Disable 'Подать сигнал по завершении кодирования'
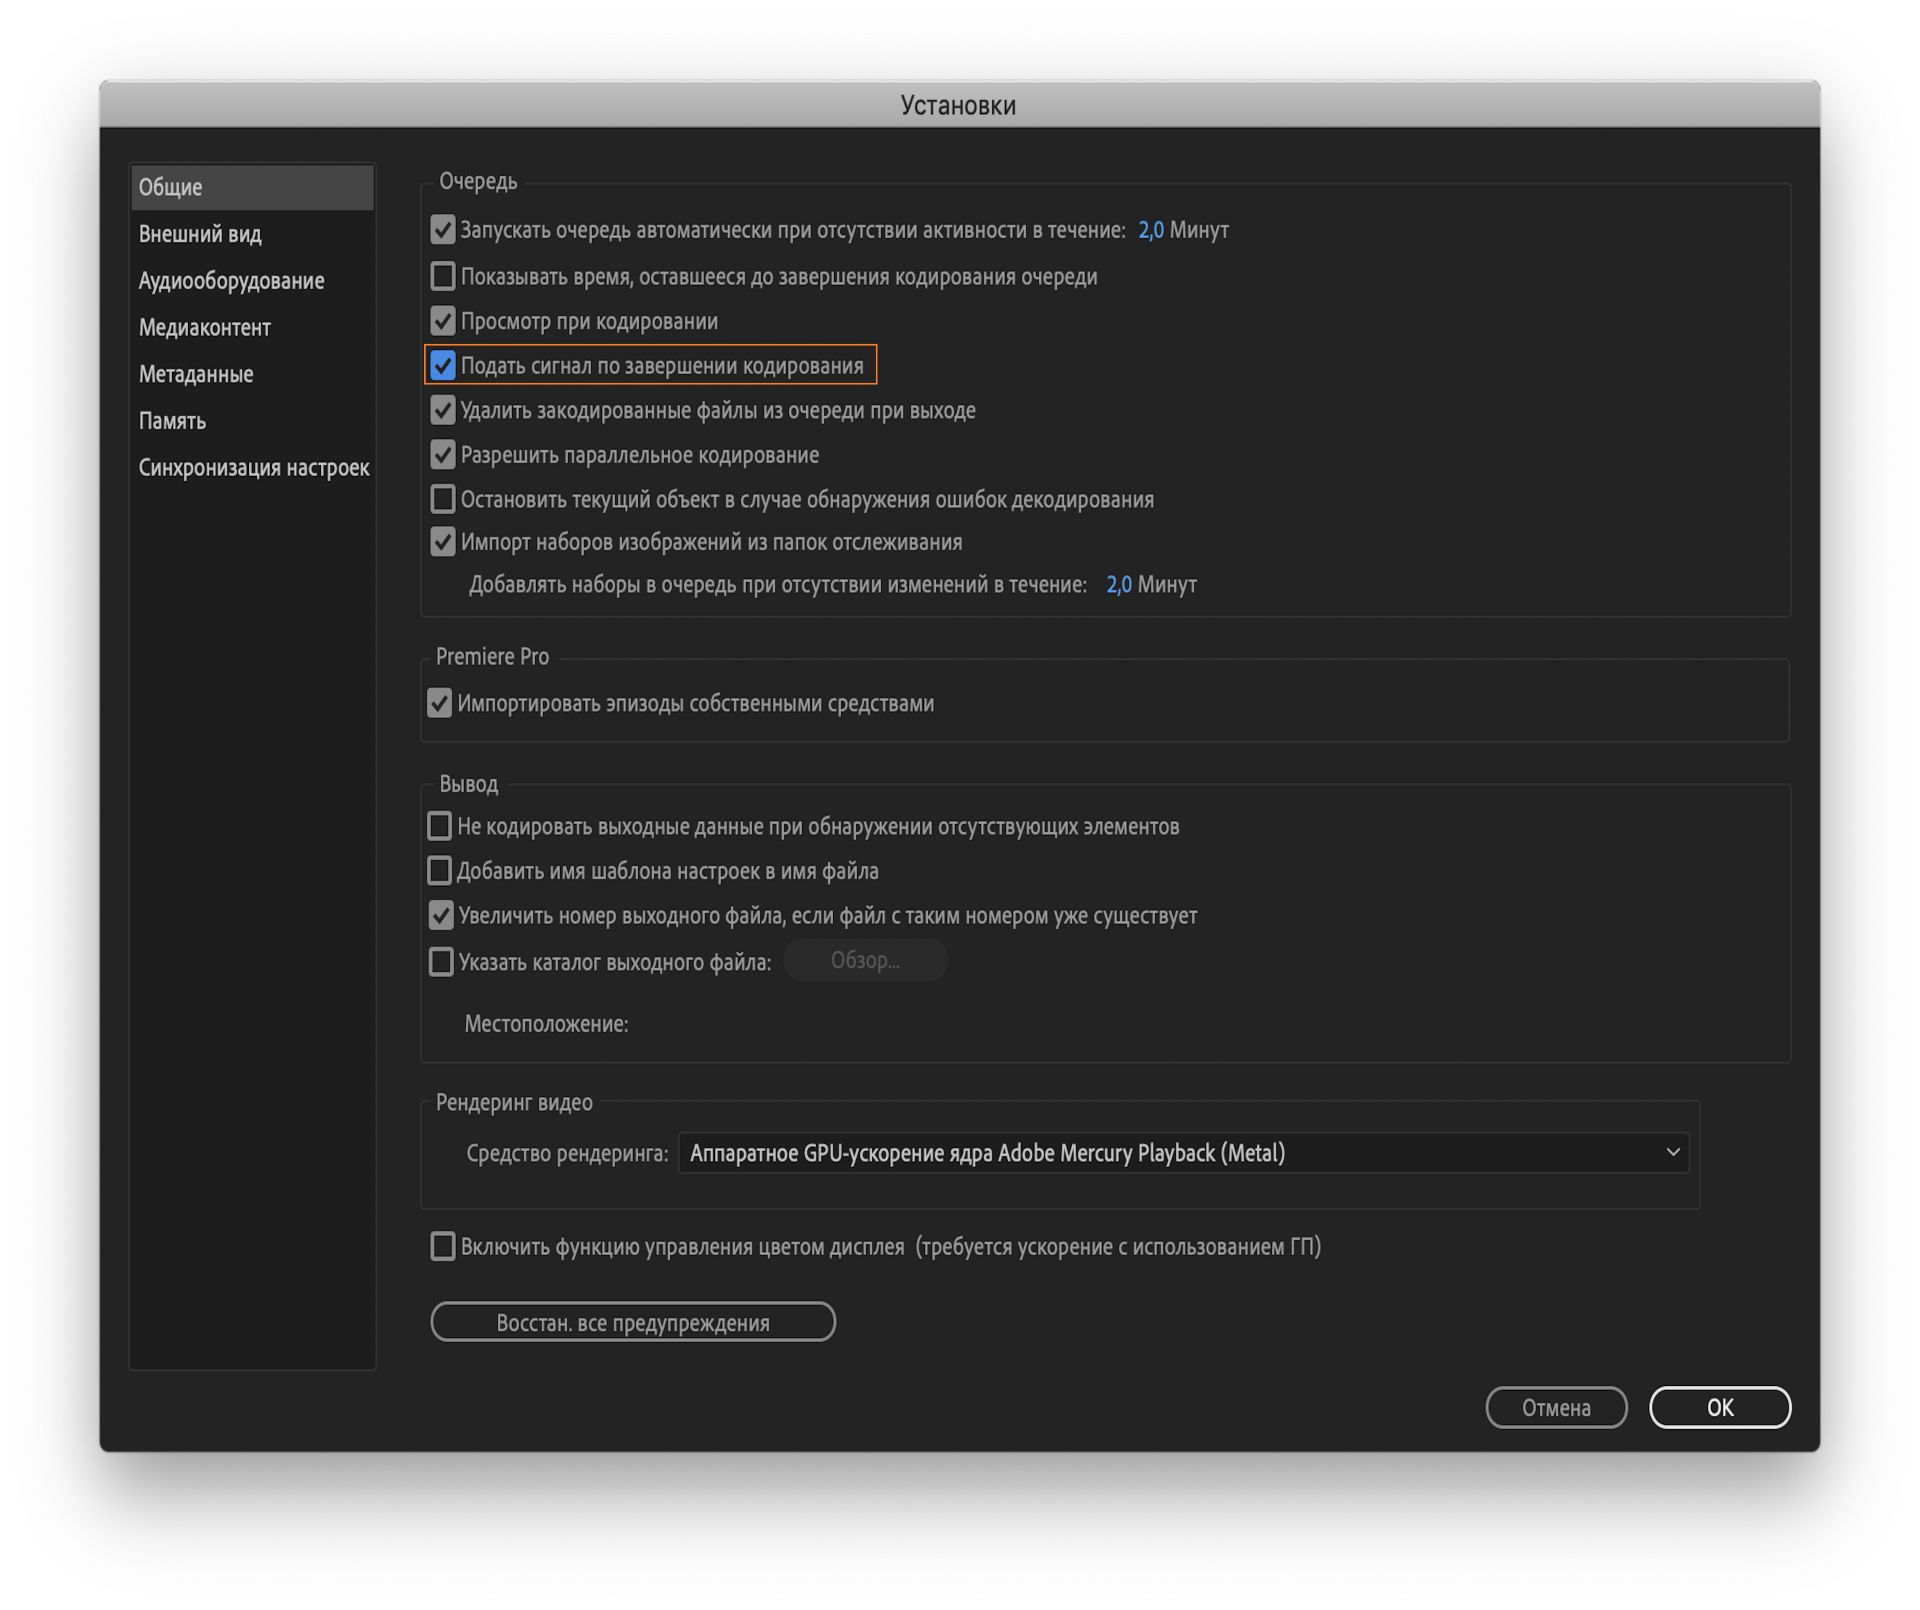 [442, 366]
